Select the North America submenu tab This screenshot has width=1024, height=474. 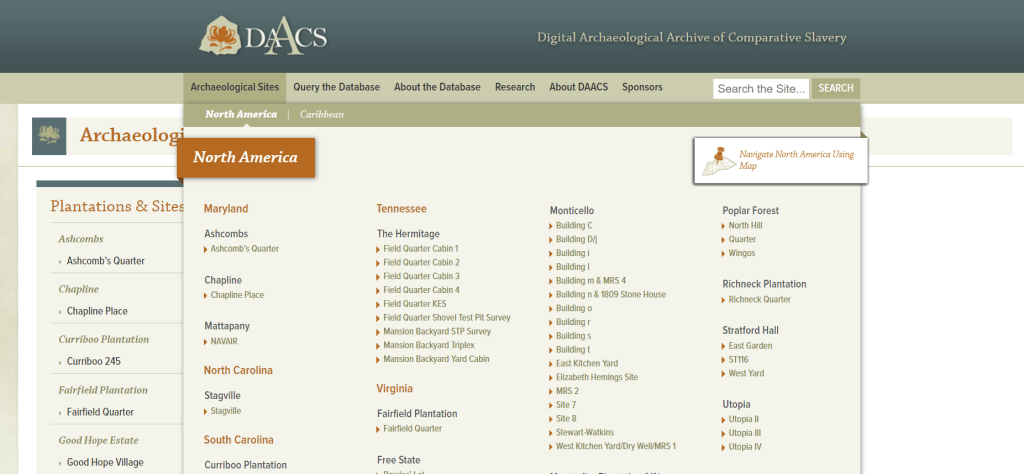[241, 114]
